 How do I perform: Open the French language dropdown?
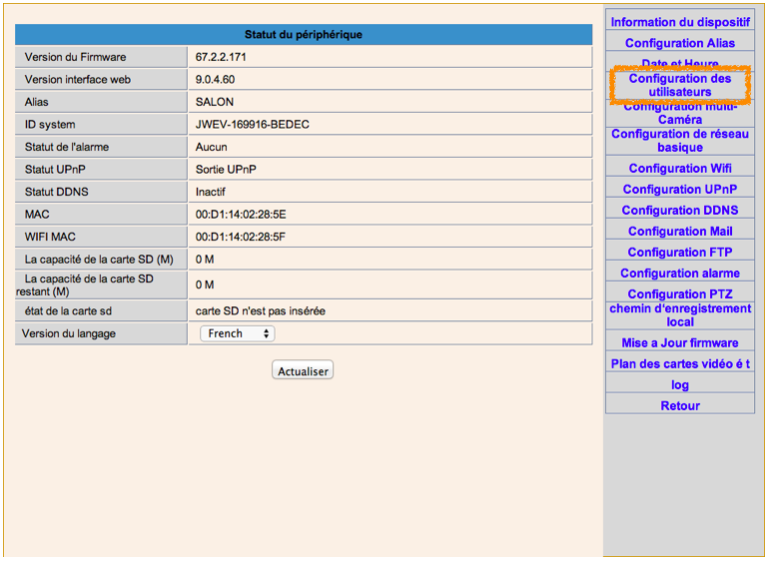[x=237, y=334]
